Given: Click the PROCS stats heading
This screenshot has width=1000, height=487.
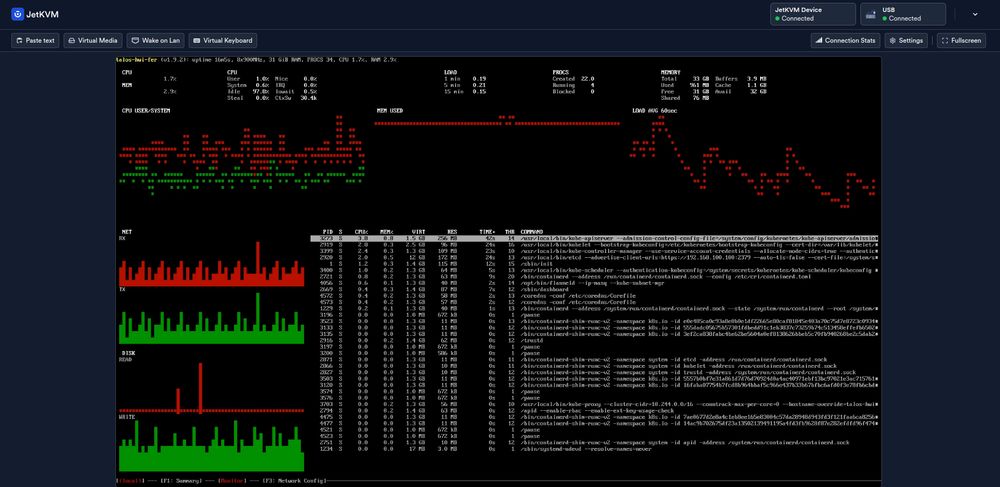Looking at the screenshot, I should click(562, 72).
